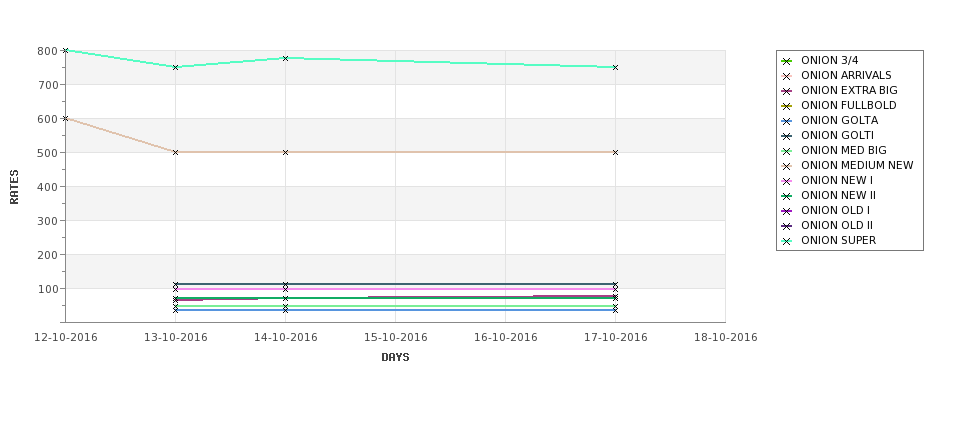The height and width of the screenshot is (429, 975).
Task: Select the ONION OLD I legend label
Action: (835, 210)
